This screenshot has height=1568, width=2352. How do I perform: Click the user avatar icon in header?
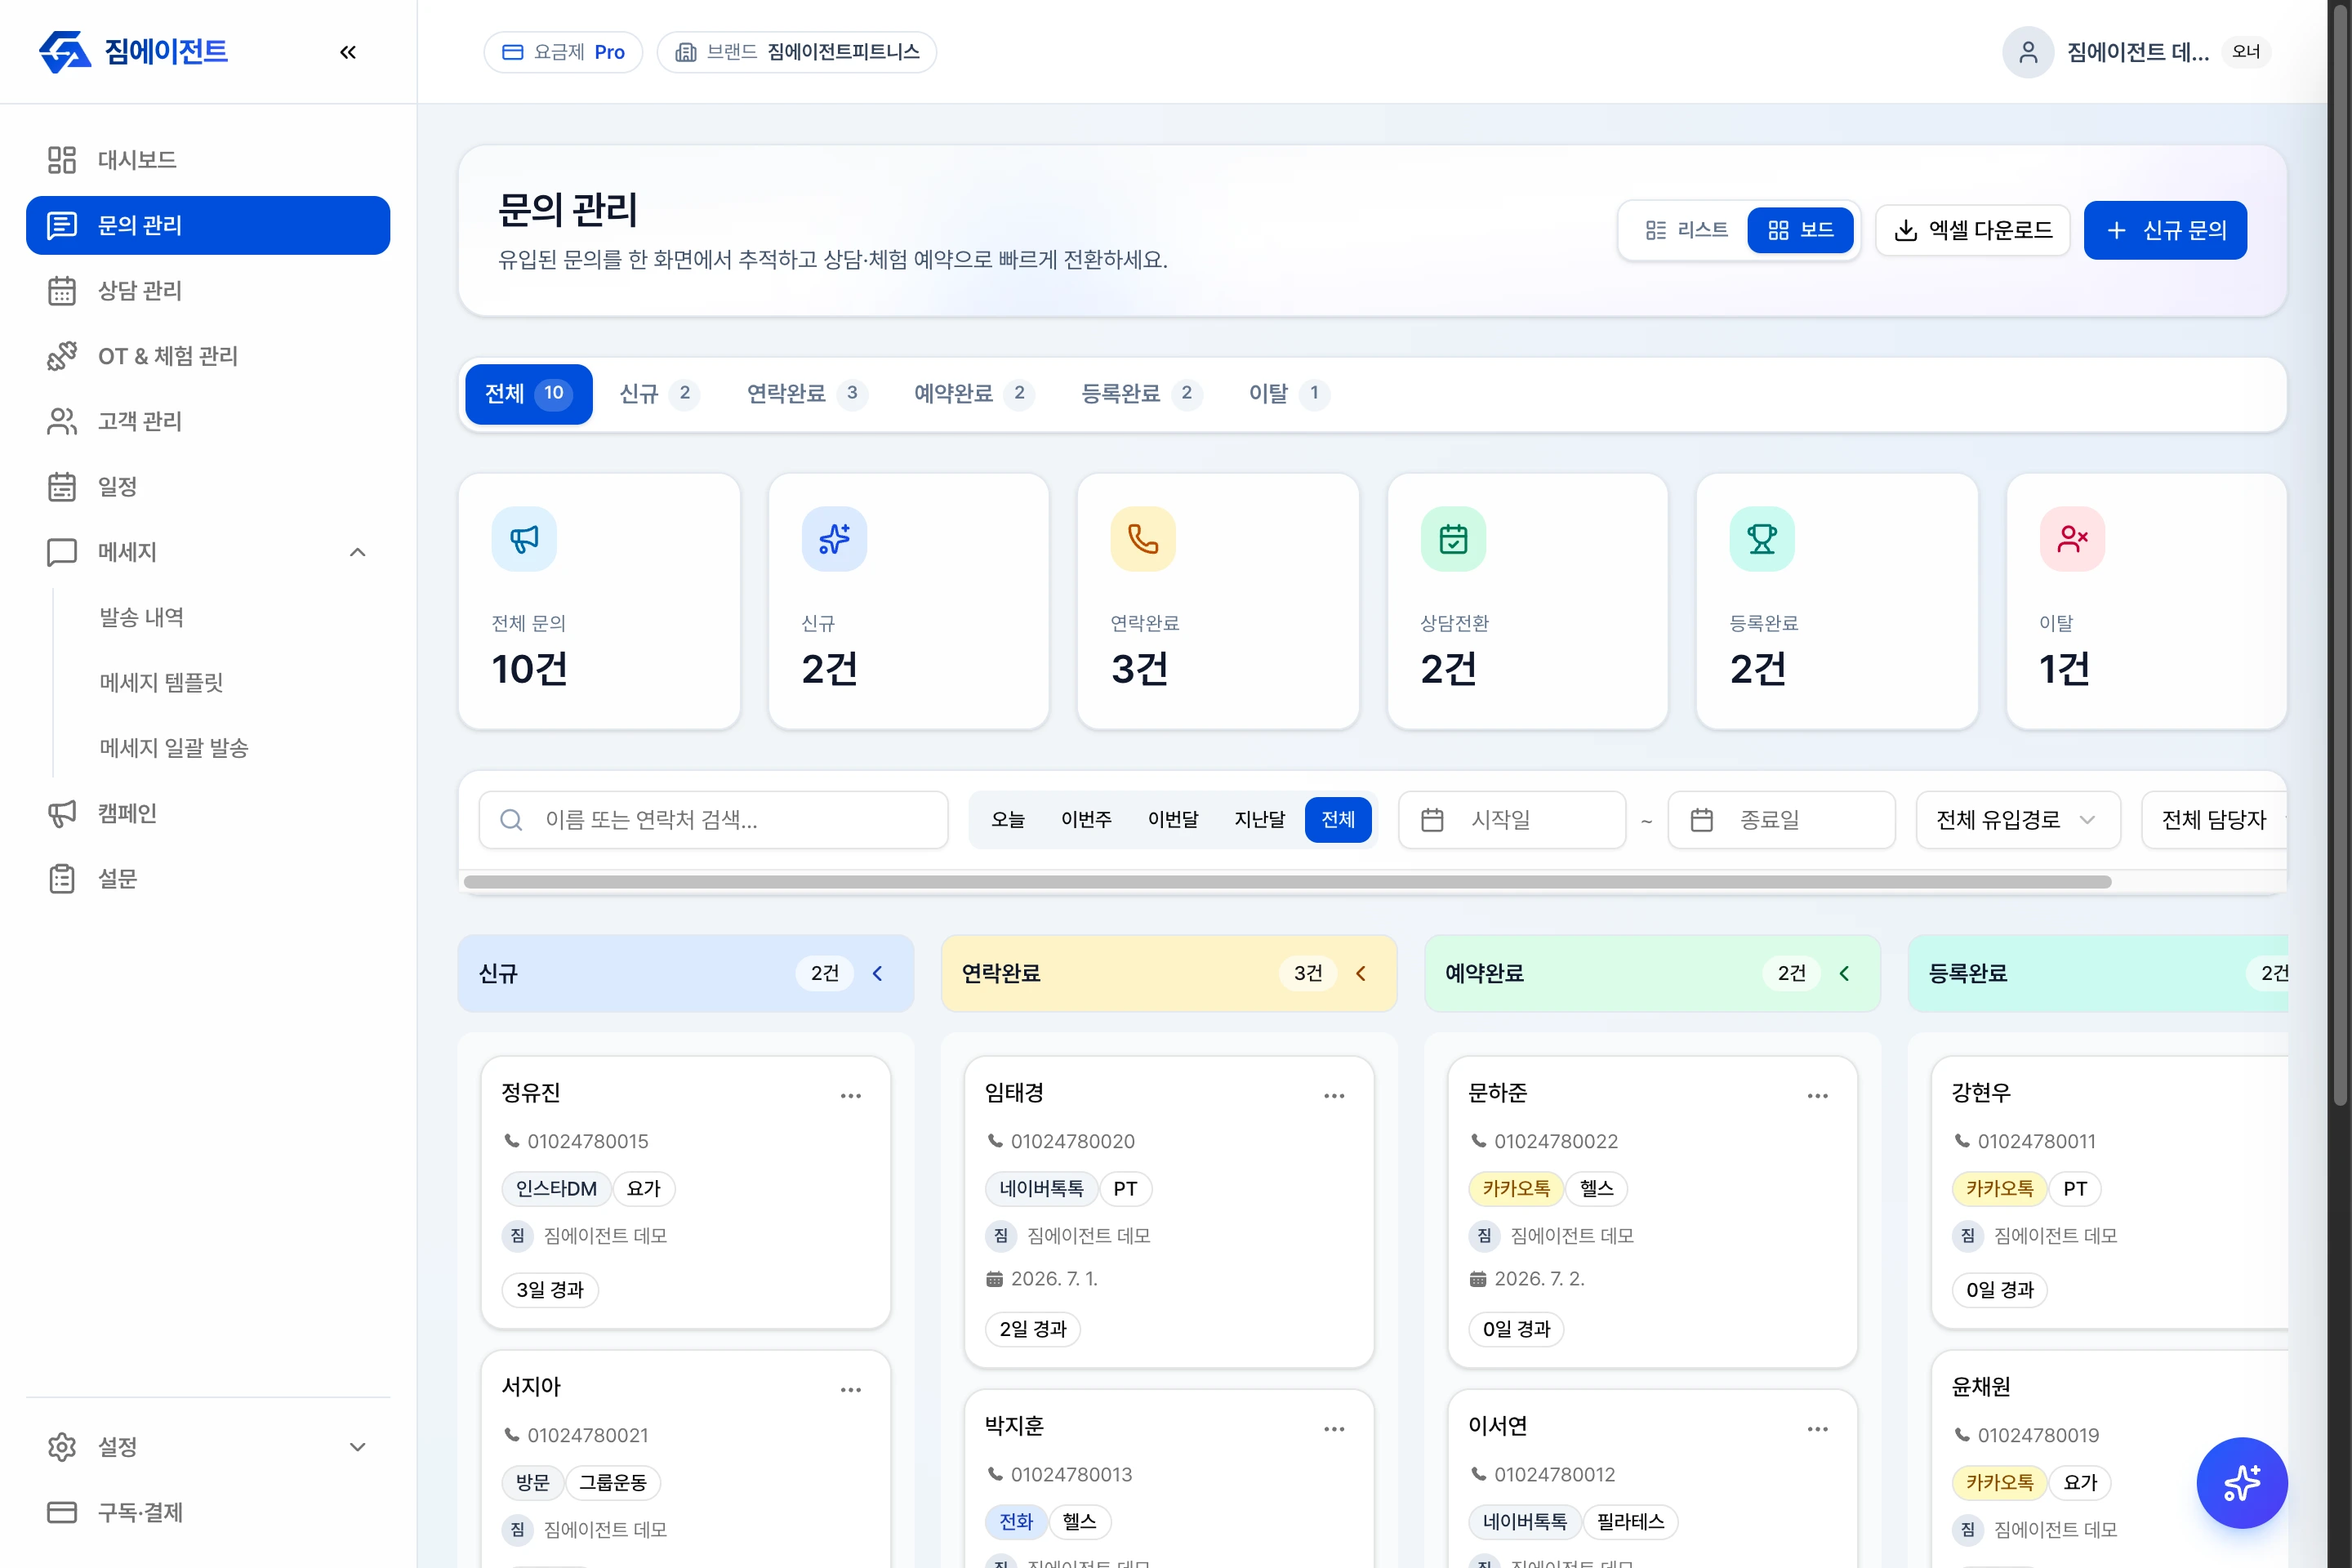[2028, 52]
